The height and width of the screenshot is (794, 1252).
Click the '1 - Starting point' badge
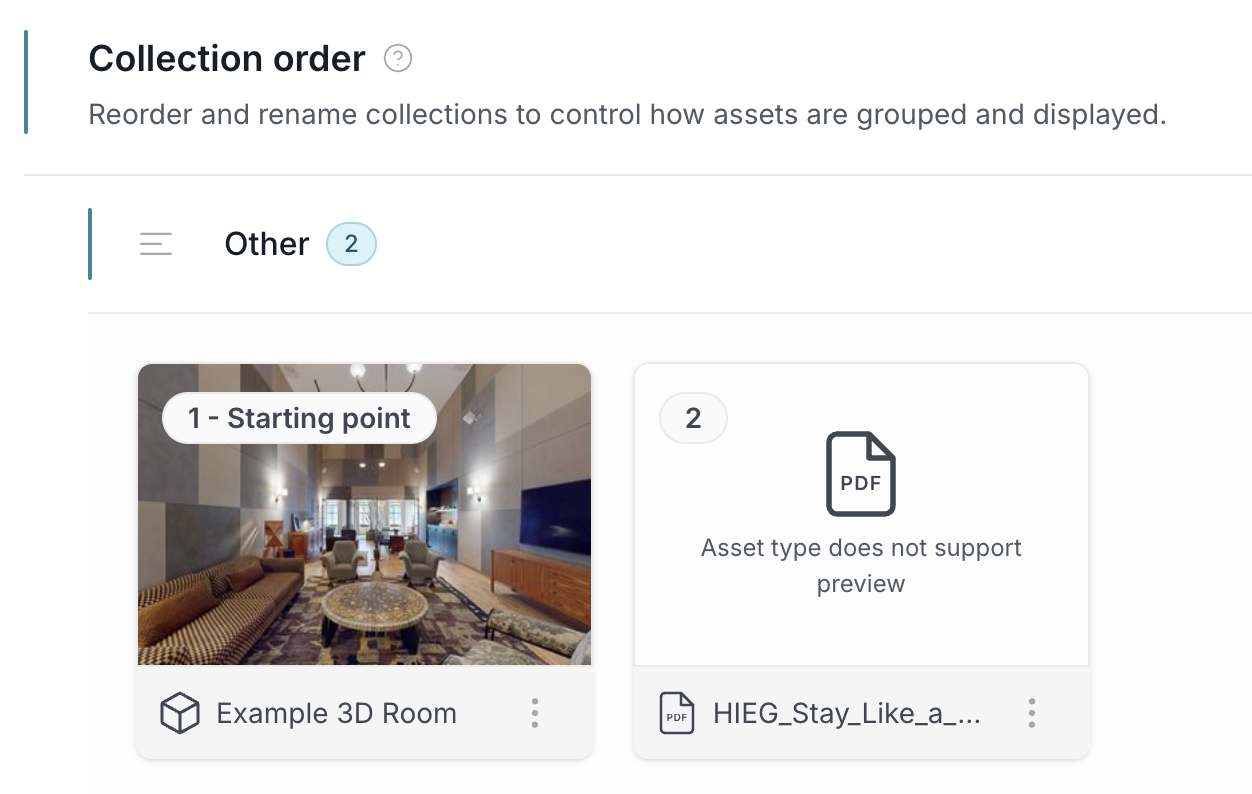[299, 418]
